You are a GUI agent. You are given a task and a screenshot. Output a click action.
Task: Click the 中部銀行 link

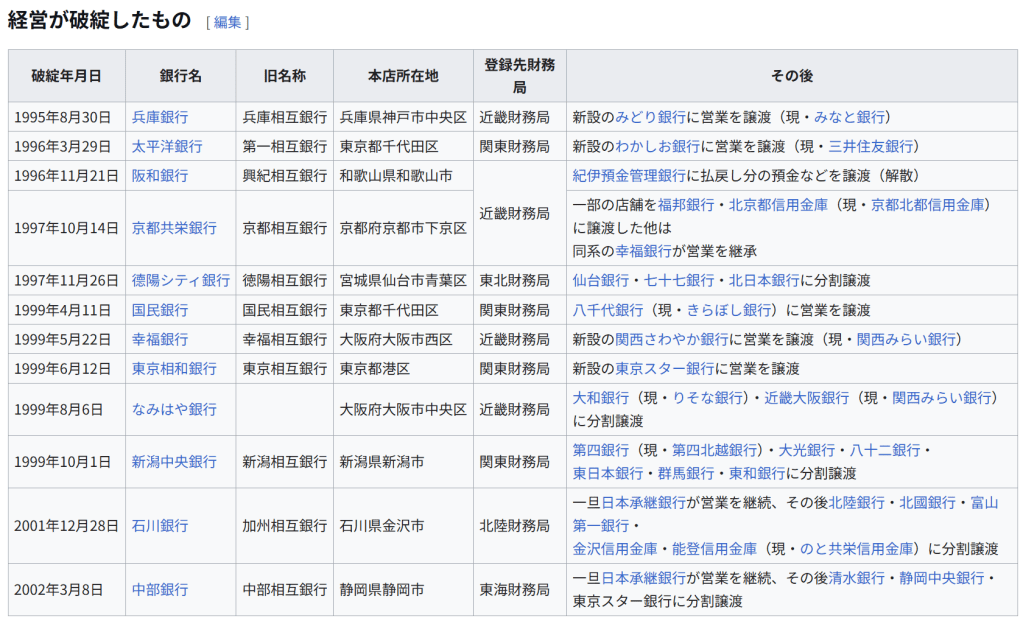click(x=159, y=589)
